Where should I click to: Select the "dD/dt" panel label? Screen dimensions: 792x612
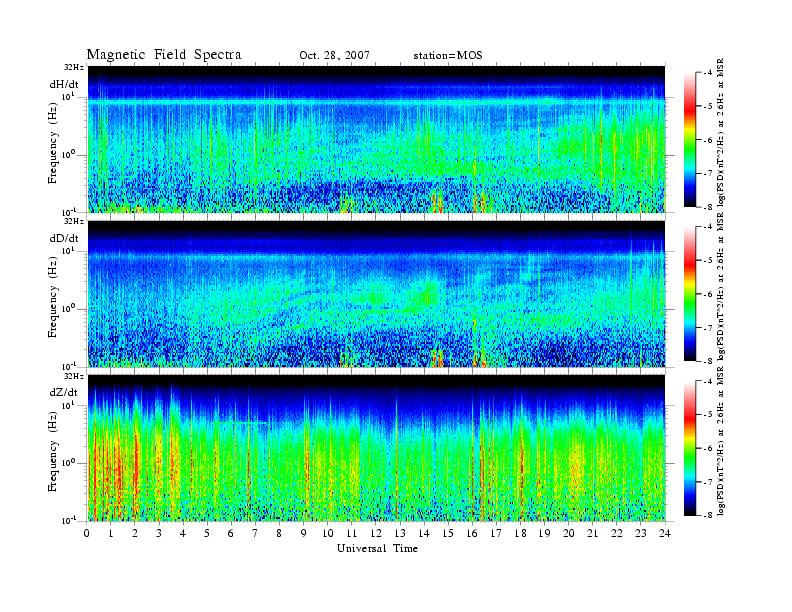point(64,238)
